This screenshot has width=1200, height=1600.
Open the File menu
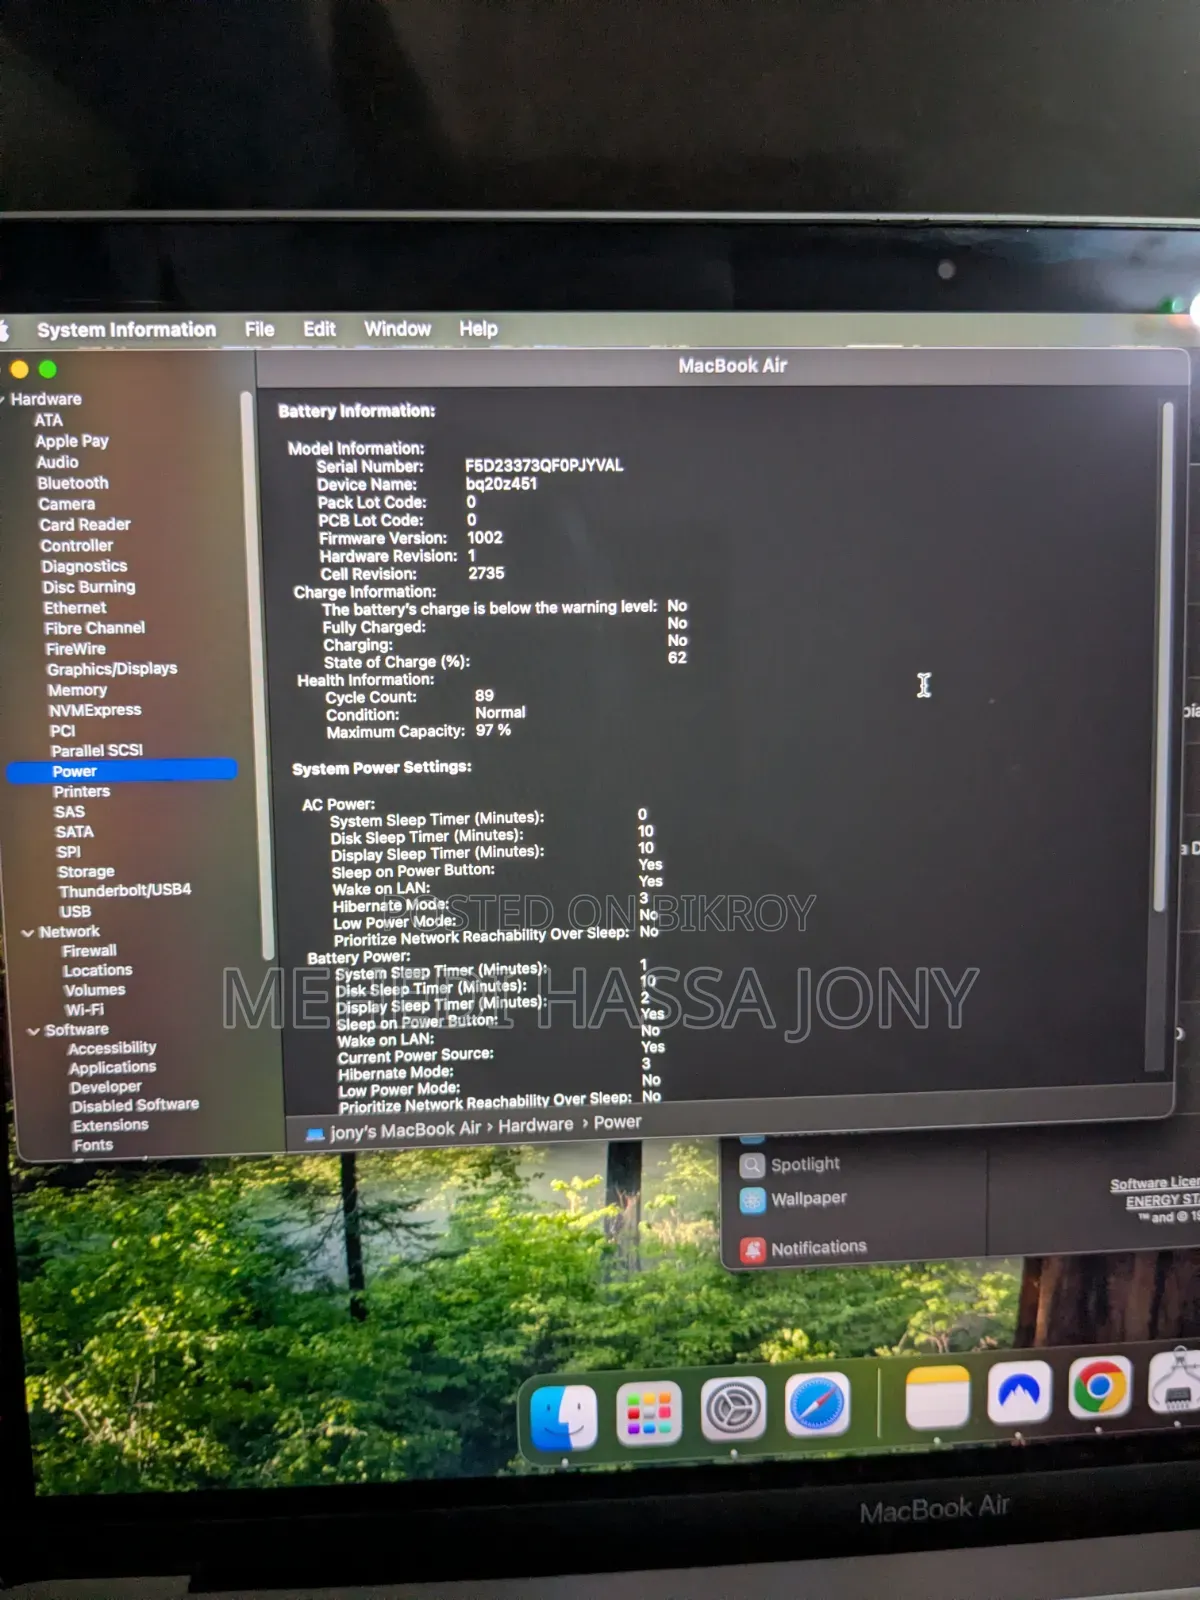[x=259, y=329]
